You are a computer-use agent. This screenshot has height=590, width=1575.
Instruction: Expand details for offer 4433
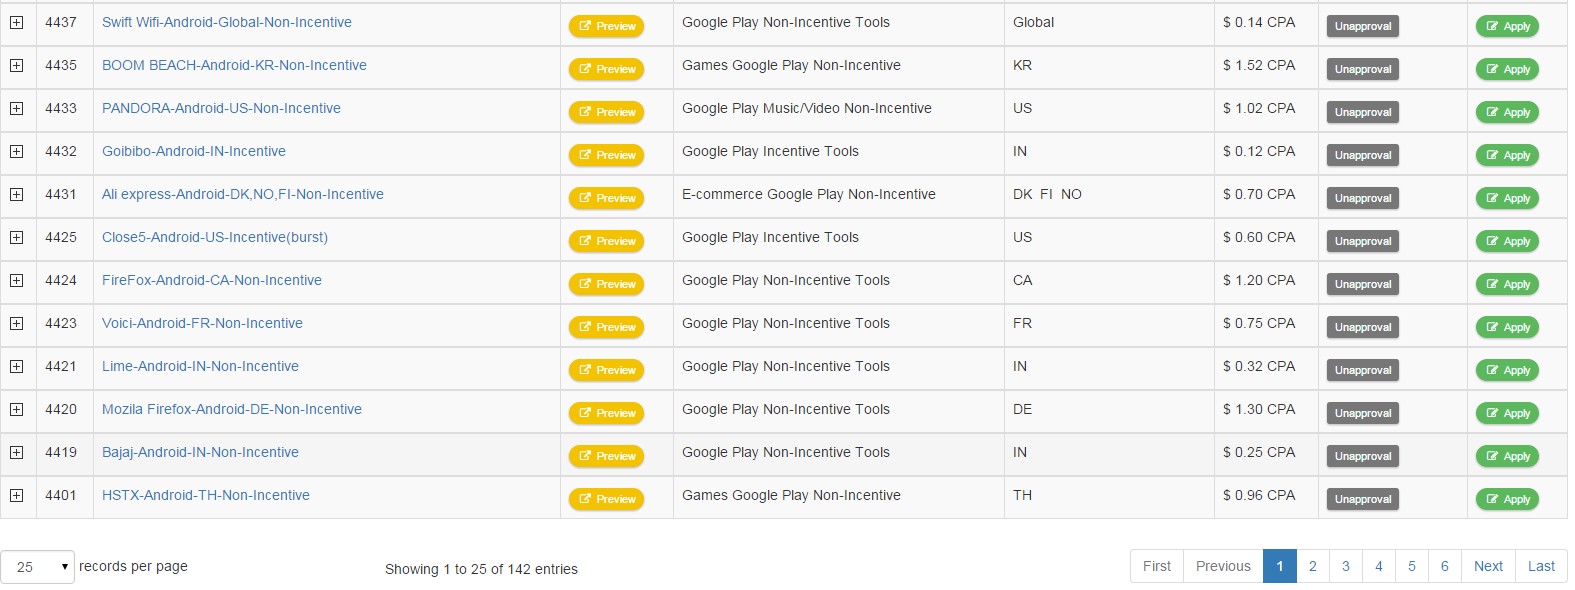point(16,108)
